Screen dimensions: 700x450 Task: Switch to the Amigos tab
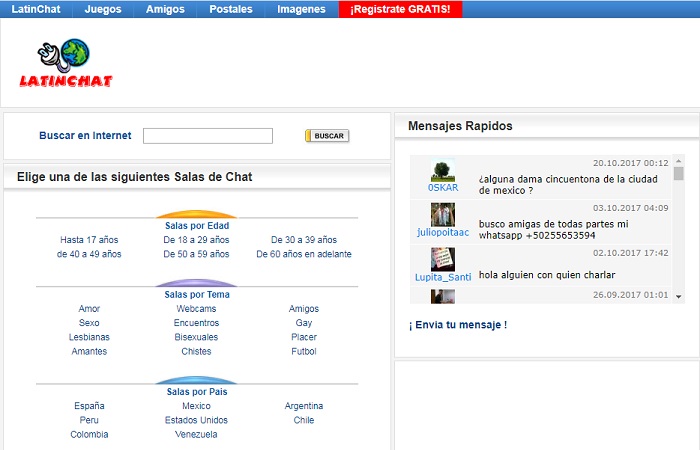pos(165,9)
